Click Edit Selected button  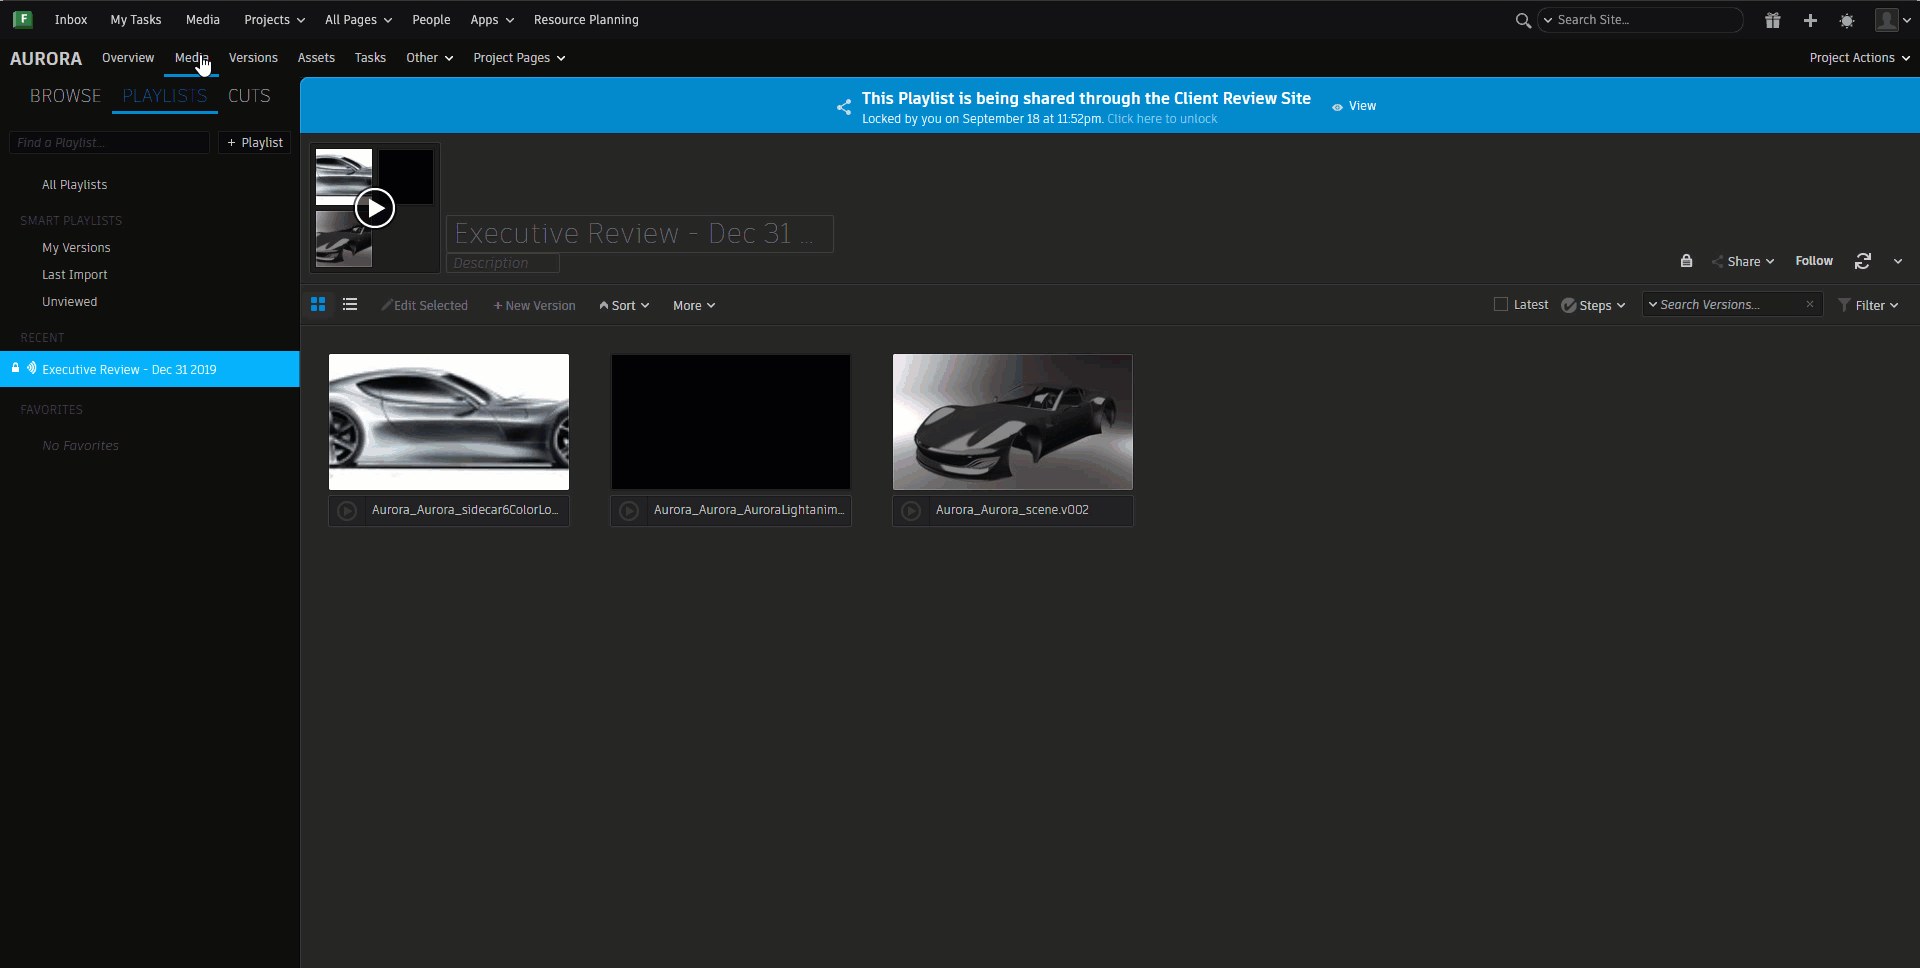[425, 306]
